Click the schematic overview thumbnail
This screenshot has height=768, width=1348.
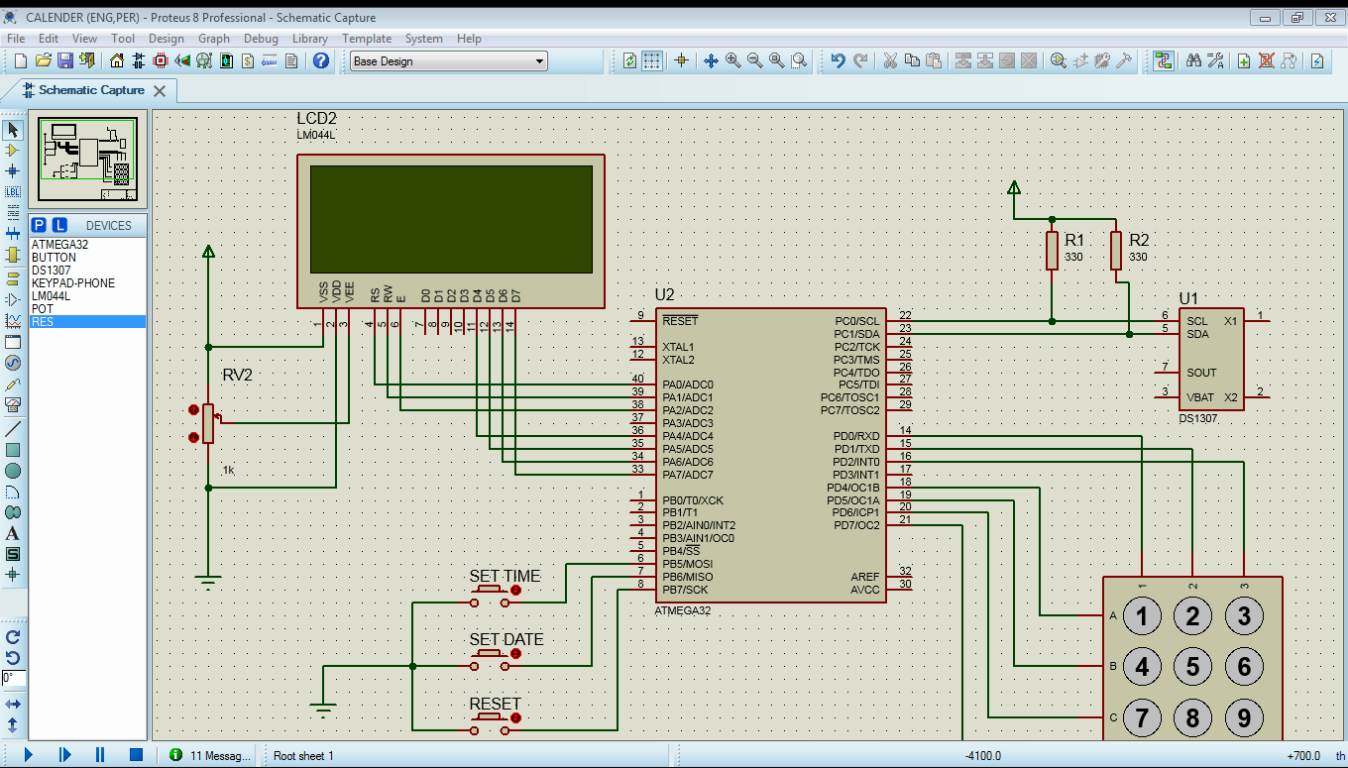[87, 160]
